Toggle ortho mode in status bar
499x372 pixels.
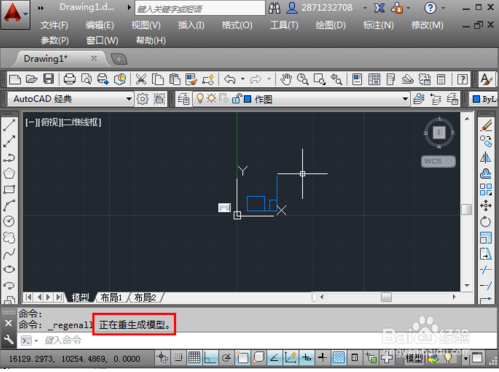coord(210,358)
